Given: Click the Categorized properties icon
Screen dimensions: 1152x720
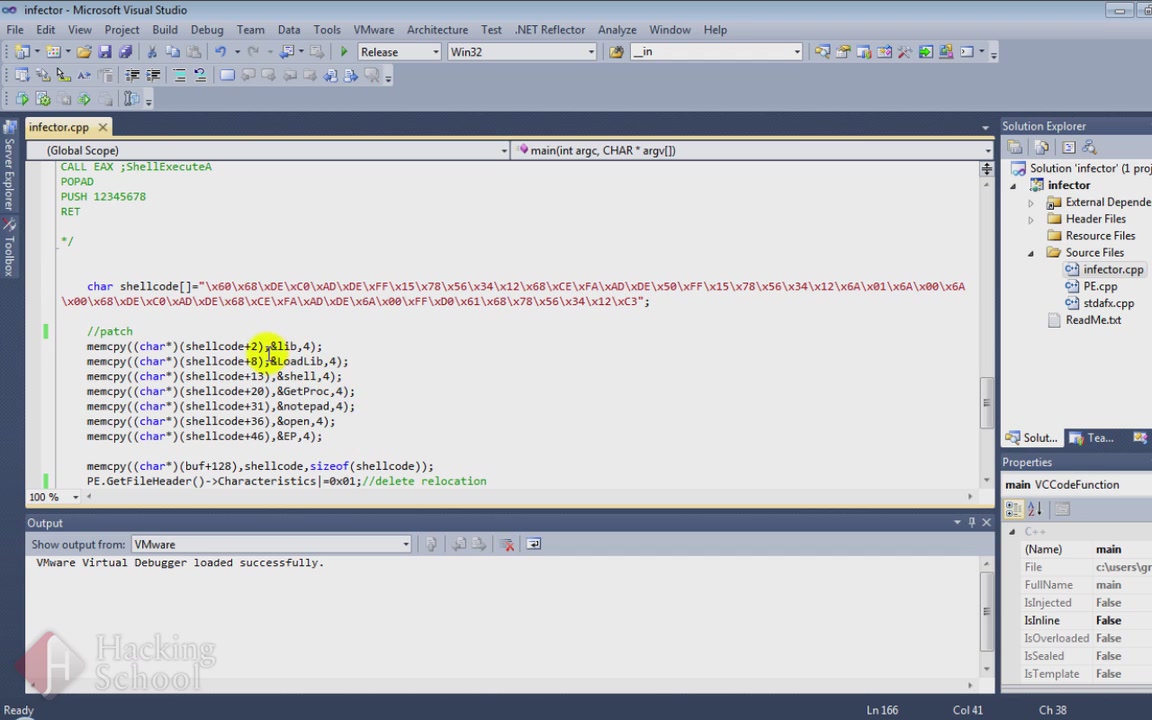Looking at the screenshot, I should [x=1014, y=508].
